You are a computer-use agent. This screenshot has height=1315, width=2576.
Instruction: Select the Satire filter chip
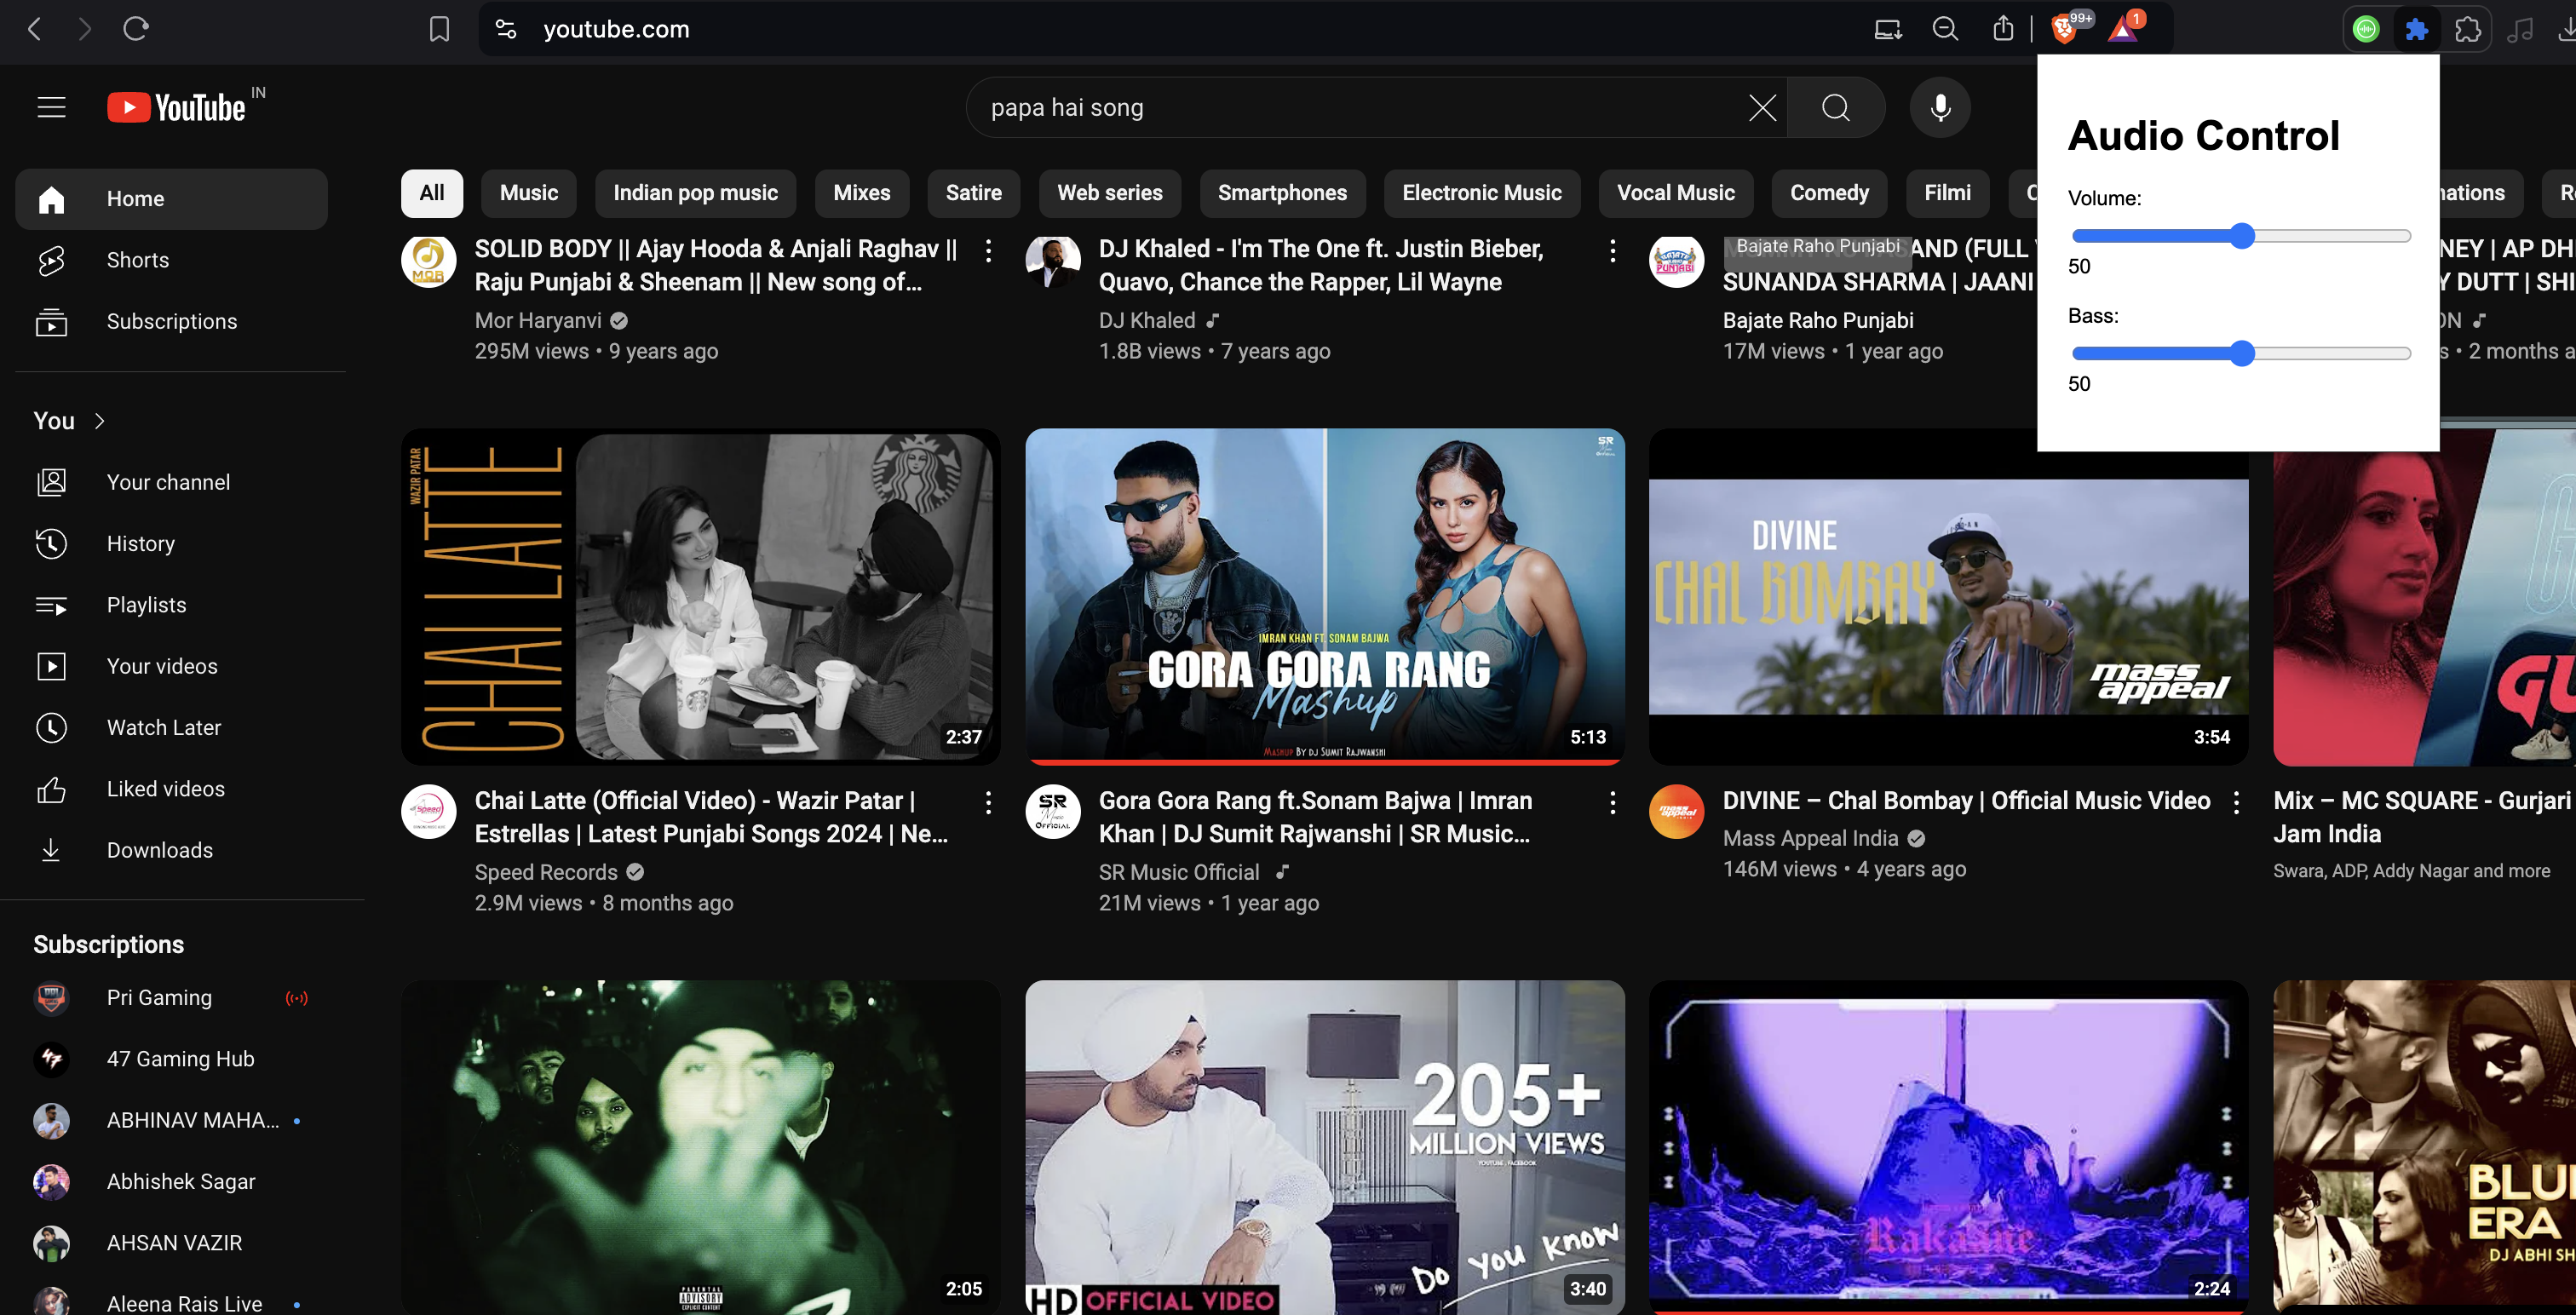coord(974,193)
